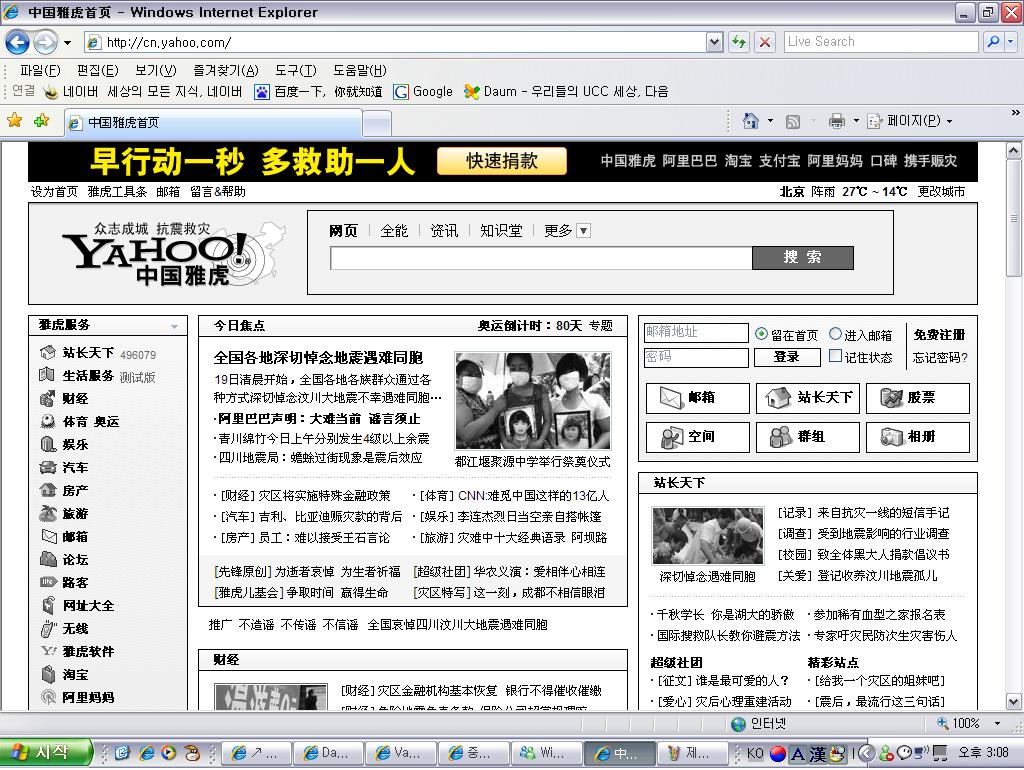
Task: Click the 시작 Start button
Action: [44, 752]
